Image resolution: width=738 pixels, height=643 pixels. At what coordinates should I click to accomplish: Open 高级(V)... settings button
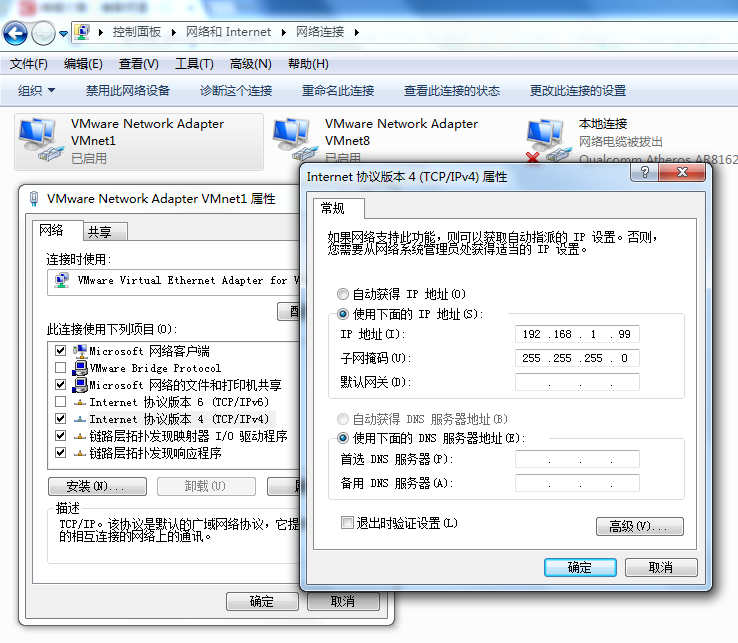[640, 526]
